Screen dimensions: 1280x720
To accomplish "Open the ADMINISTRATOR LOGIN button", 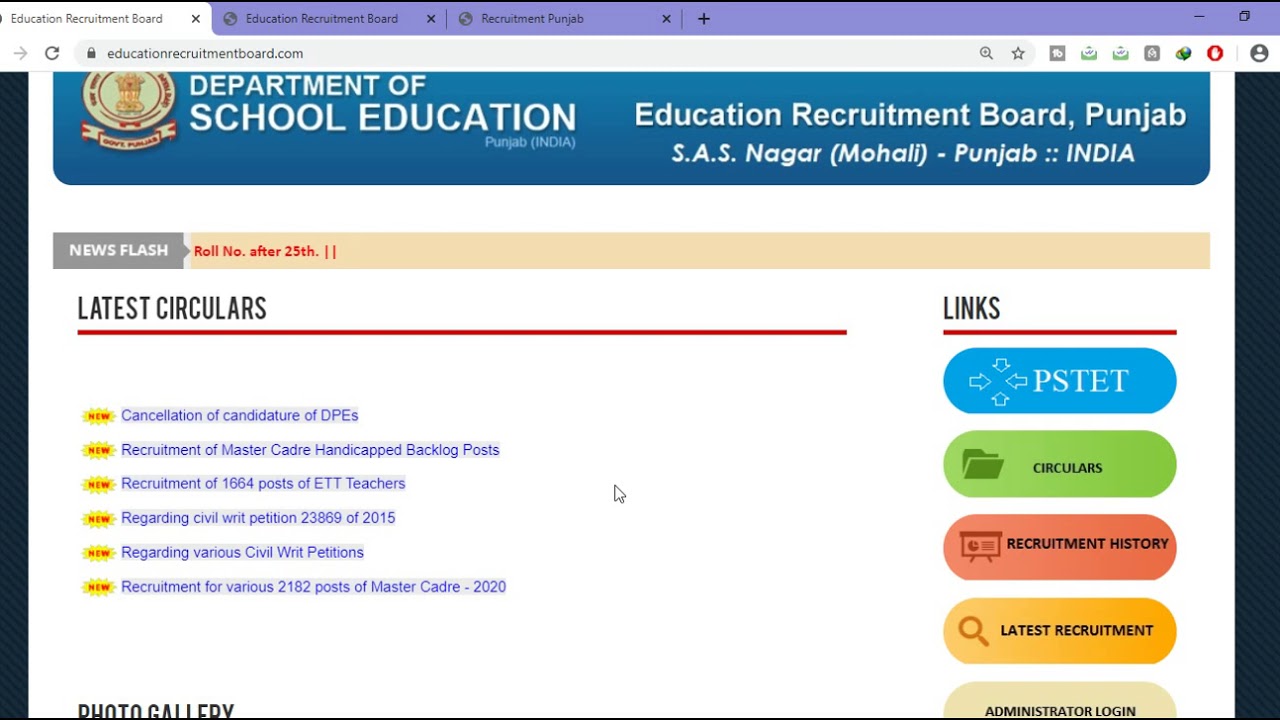I will (x=1060, y=701).
